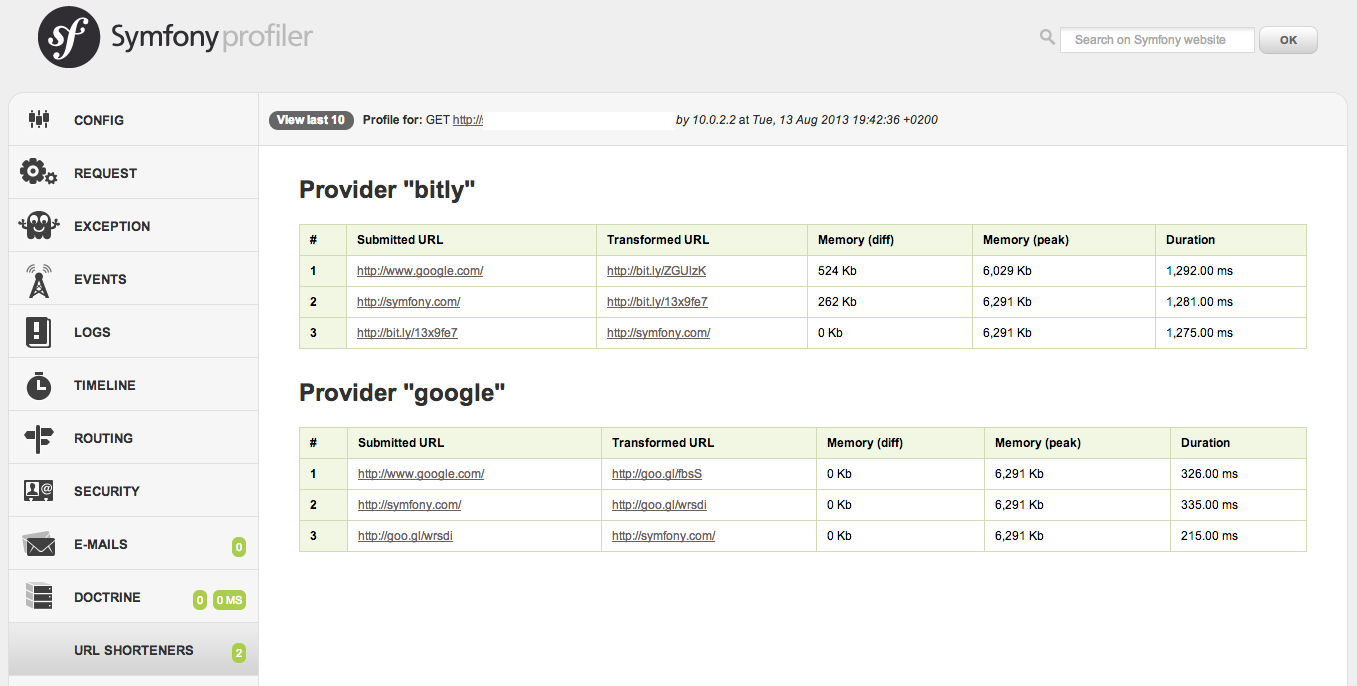Viewport: 1357px width, 686px height.
Task: Click the magnifier search icon
Action: coord(1047,37)
